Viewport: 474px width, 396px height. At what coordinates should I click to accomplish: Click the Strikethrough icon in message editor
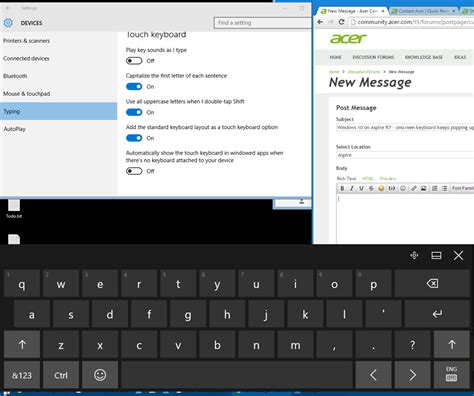coord(371,188)
